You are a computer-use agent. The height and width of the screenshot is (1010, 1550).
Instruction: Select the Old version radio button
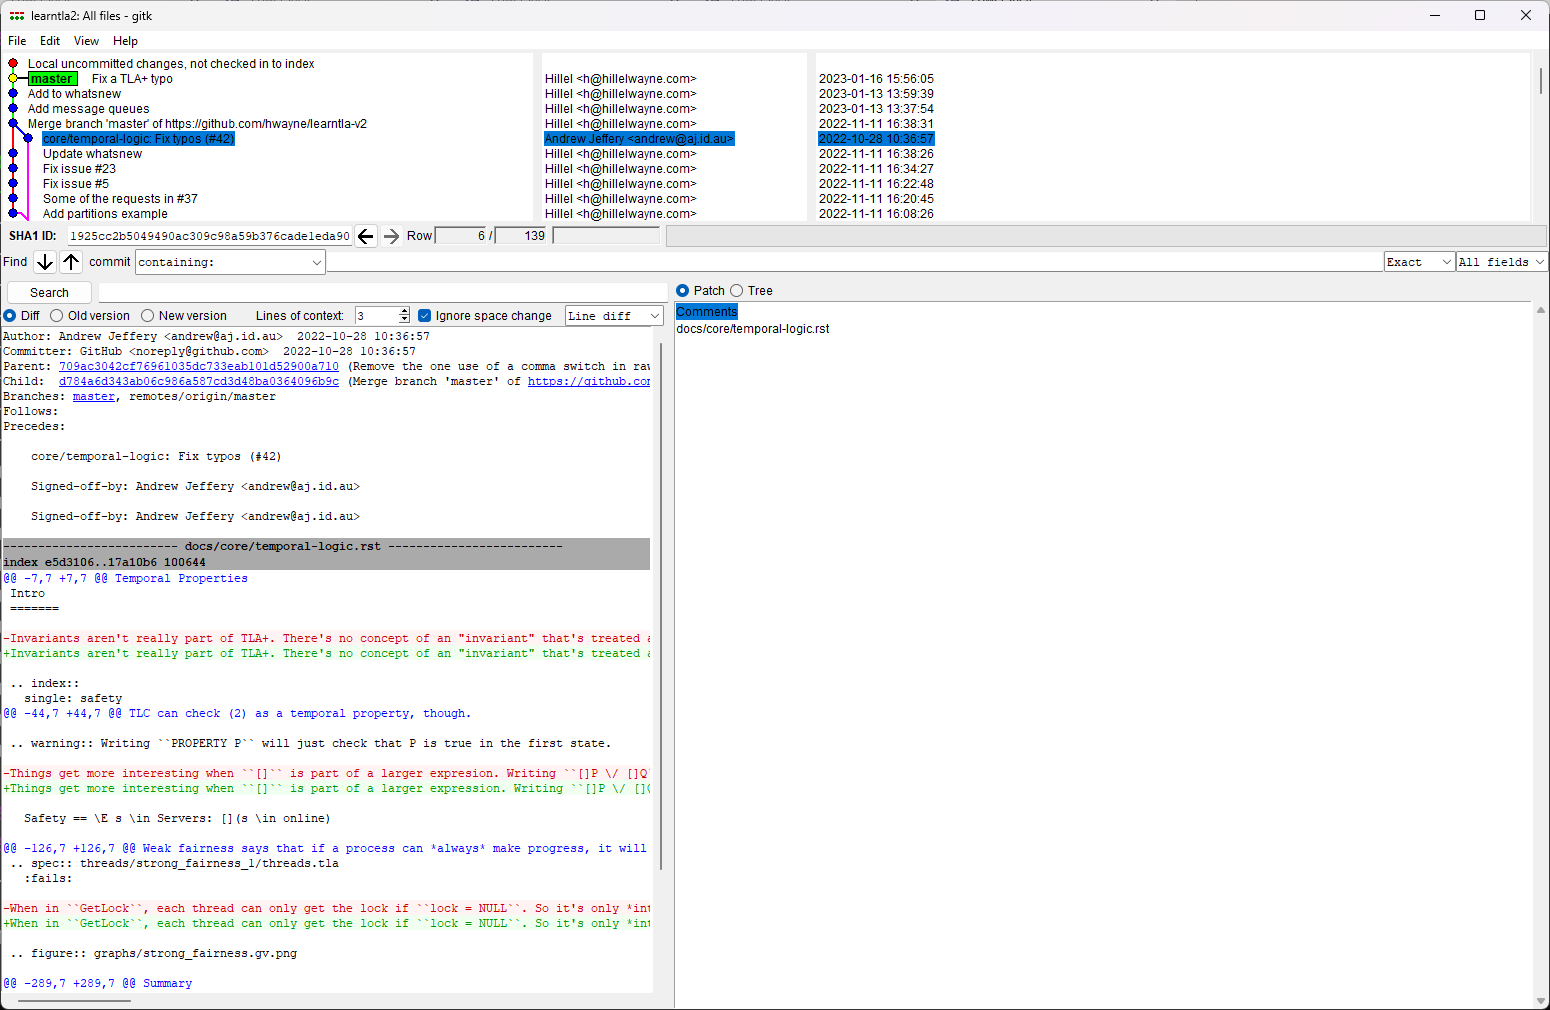pos(57,315)
